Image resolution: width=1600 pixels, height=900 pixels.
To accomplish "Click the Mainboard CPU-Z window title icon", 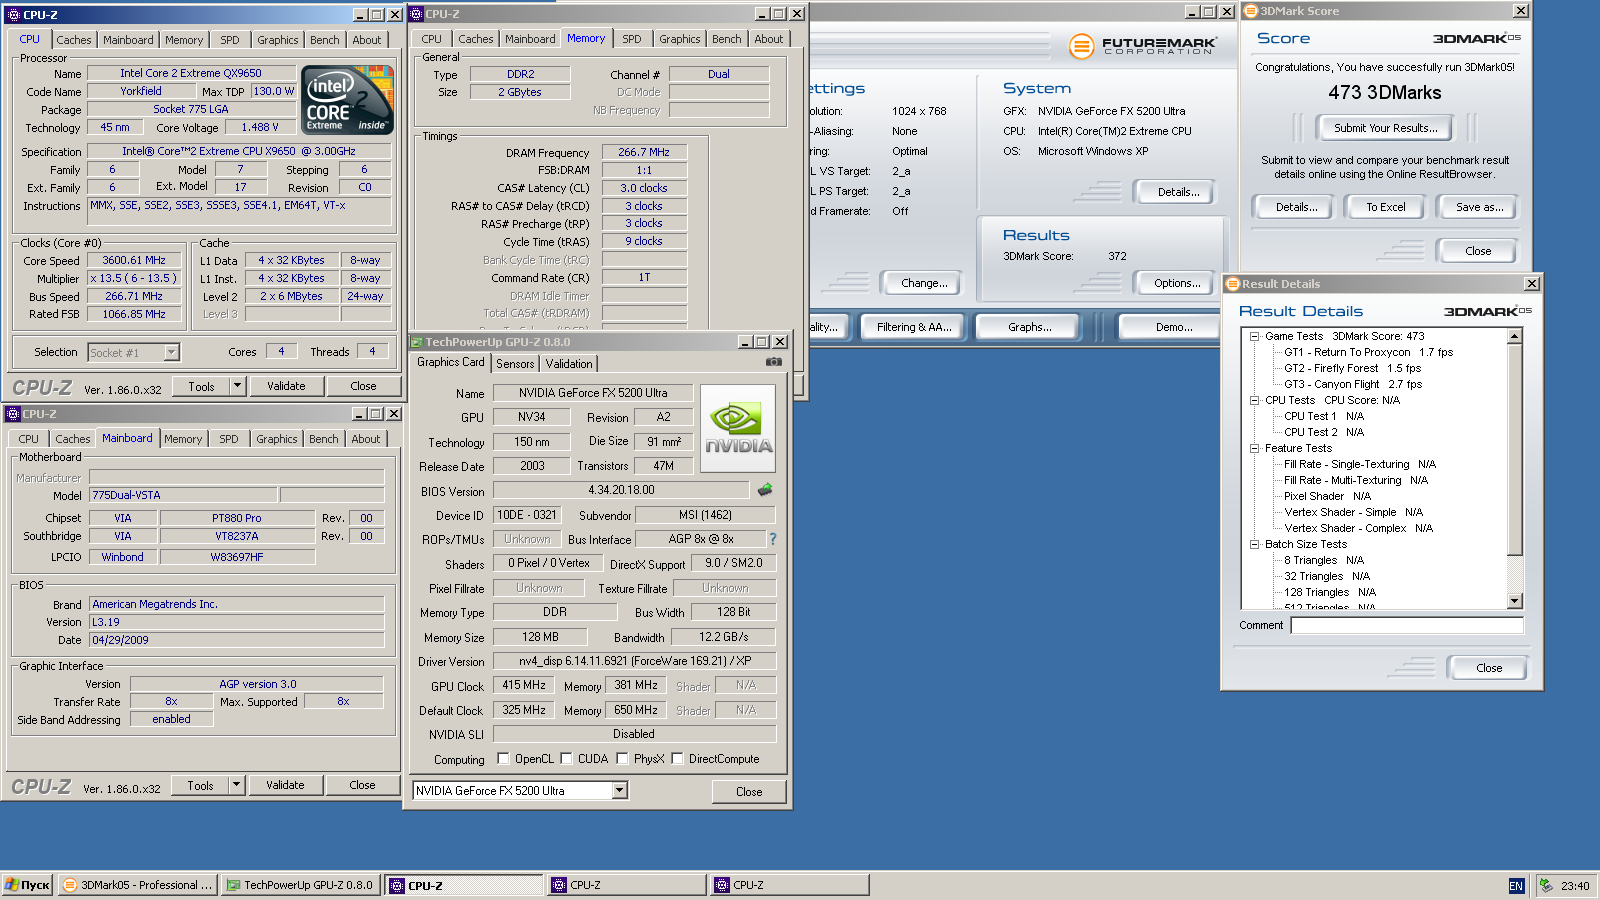I will pyautogui.click(x=13, y=414).
